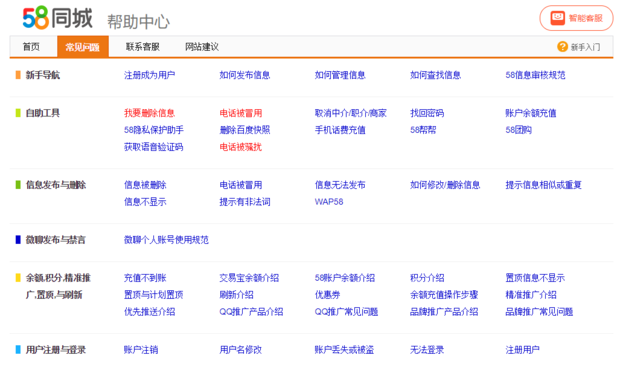Open QQ推广产品介绍 link

pos(251,312)
